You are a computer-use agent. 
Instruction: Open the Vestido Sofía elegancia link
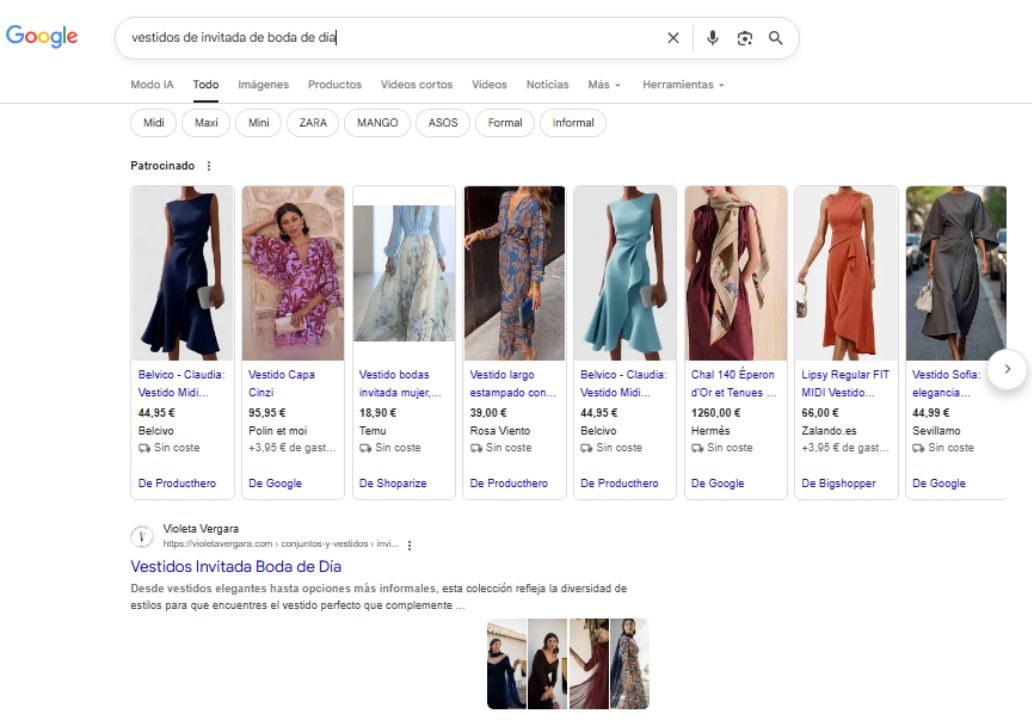click(x=946, y=384)
